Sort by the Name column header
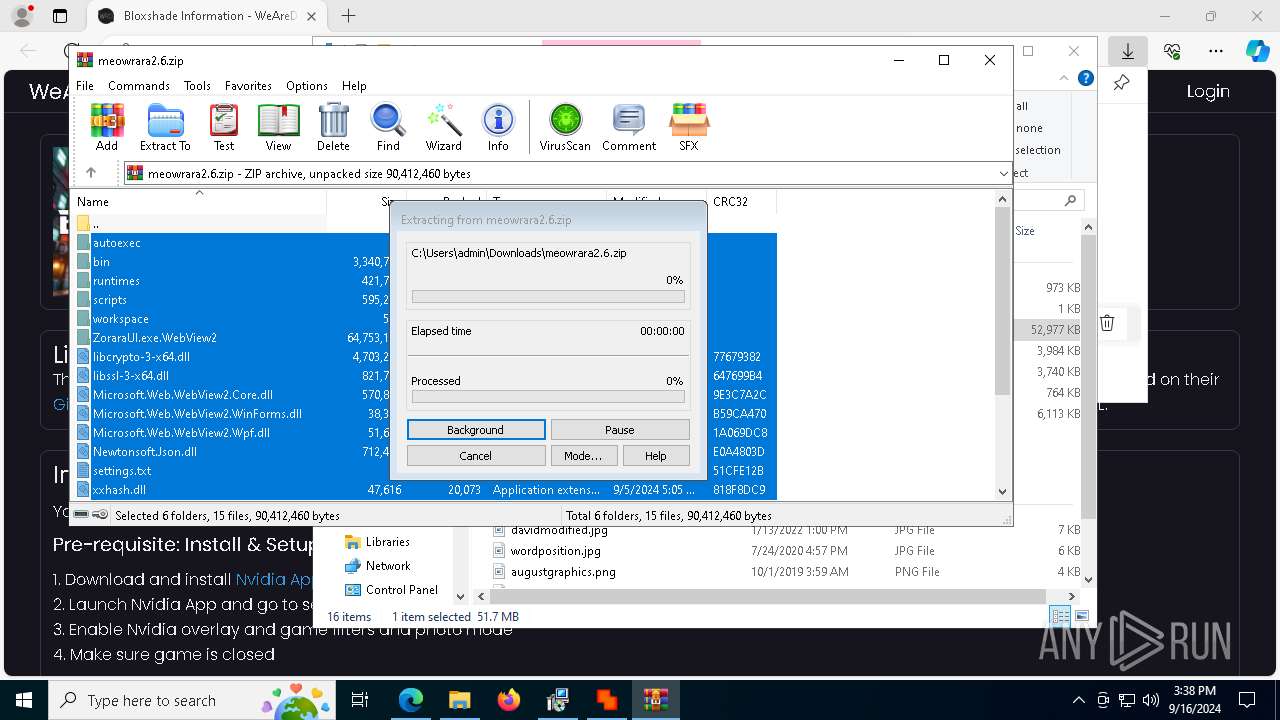This screenshot has height=720, width=1280. pyautogui.click(x=200, y=201)
